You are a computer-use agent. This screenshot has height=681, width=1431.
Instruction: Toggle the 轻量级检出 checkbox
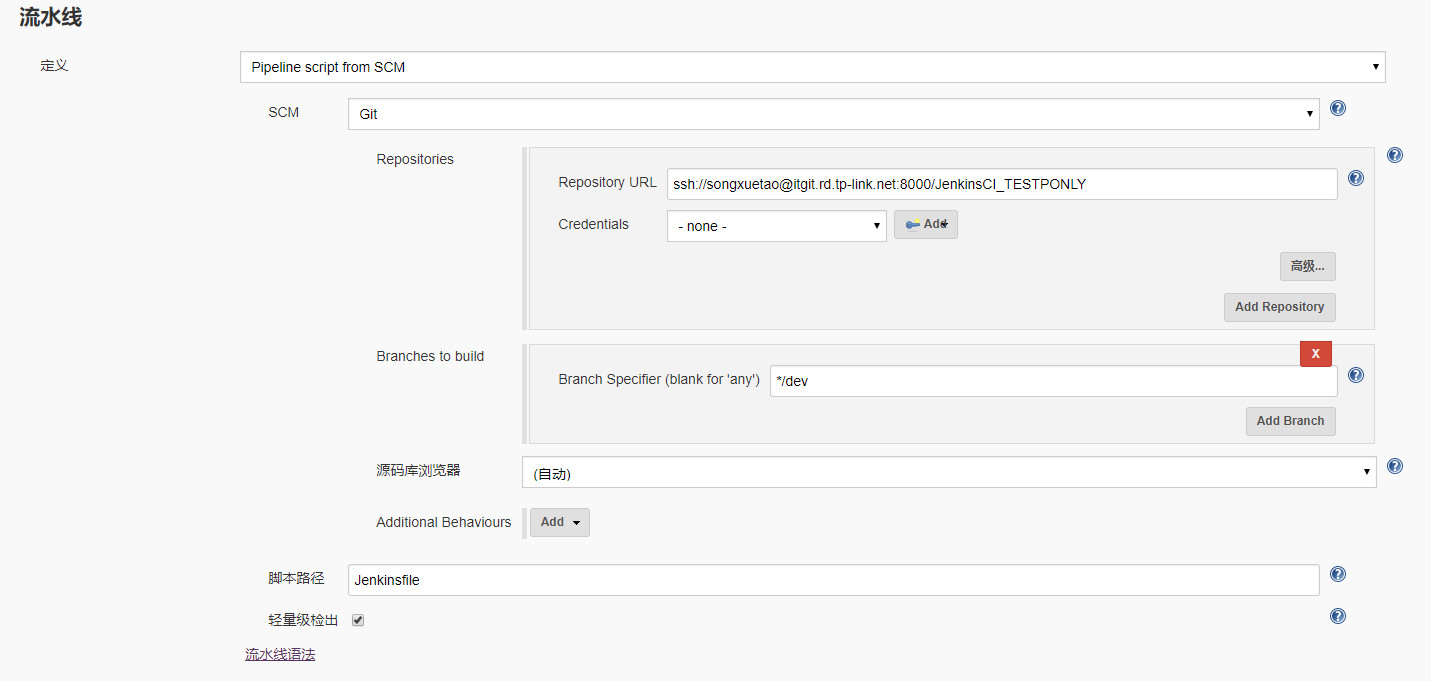358,620
